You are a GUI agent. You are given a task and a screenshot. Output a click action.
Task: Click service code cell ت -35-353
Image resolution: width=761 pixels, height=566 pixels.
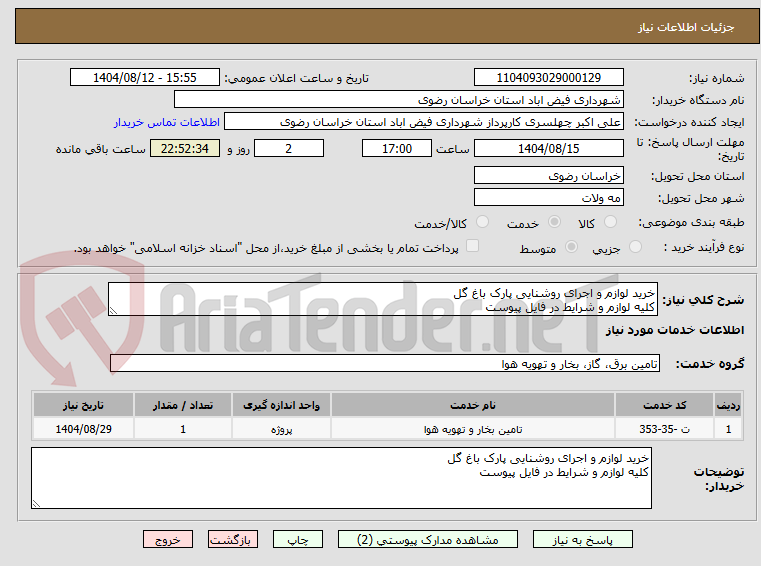coord(664,429)
